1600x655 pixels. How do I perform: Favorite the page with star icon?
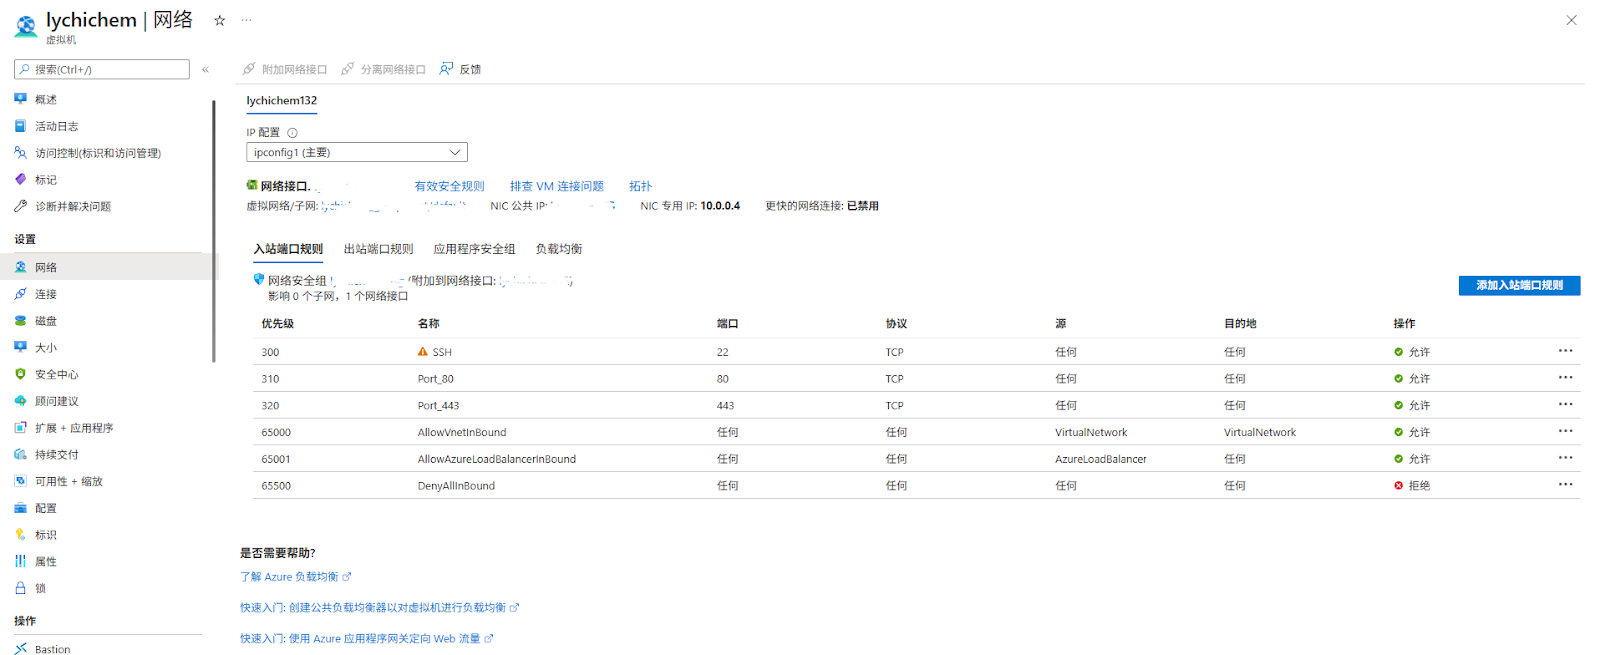pos(220,20)
